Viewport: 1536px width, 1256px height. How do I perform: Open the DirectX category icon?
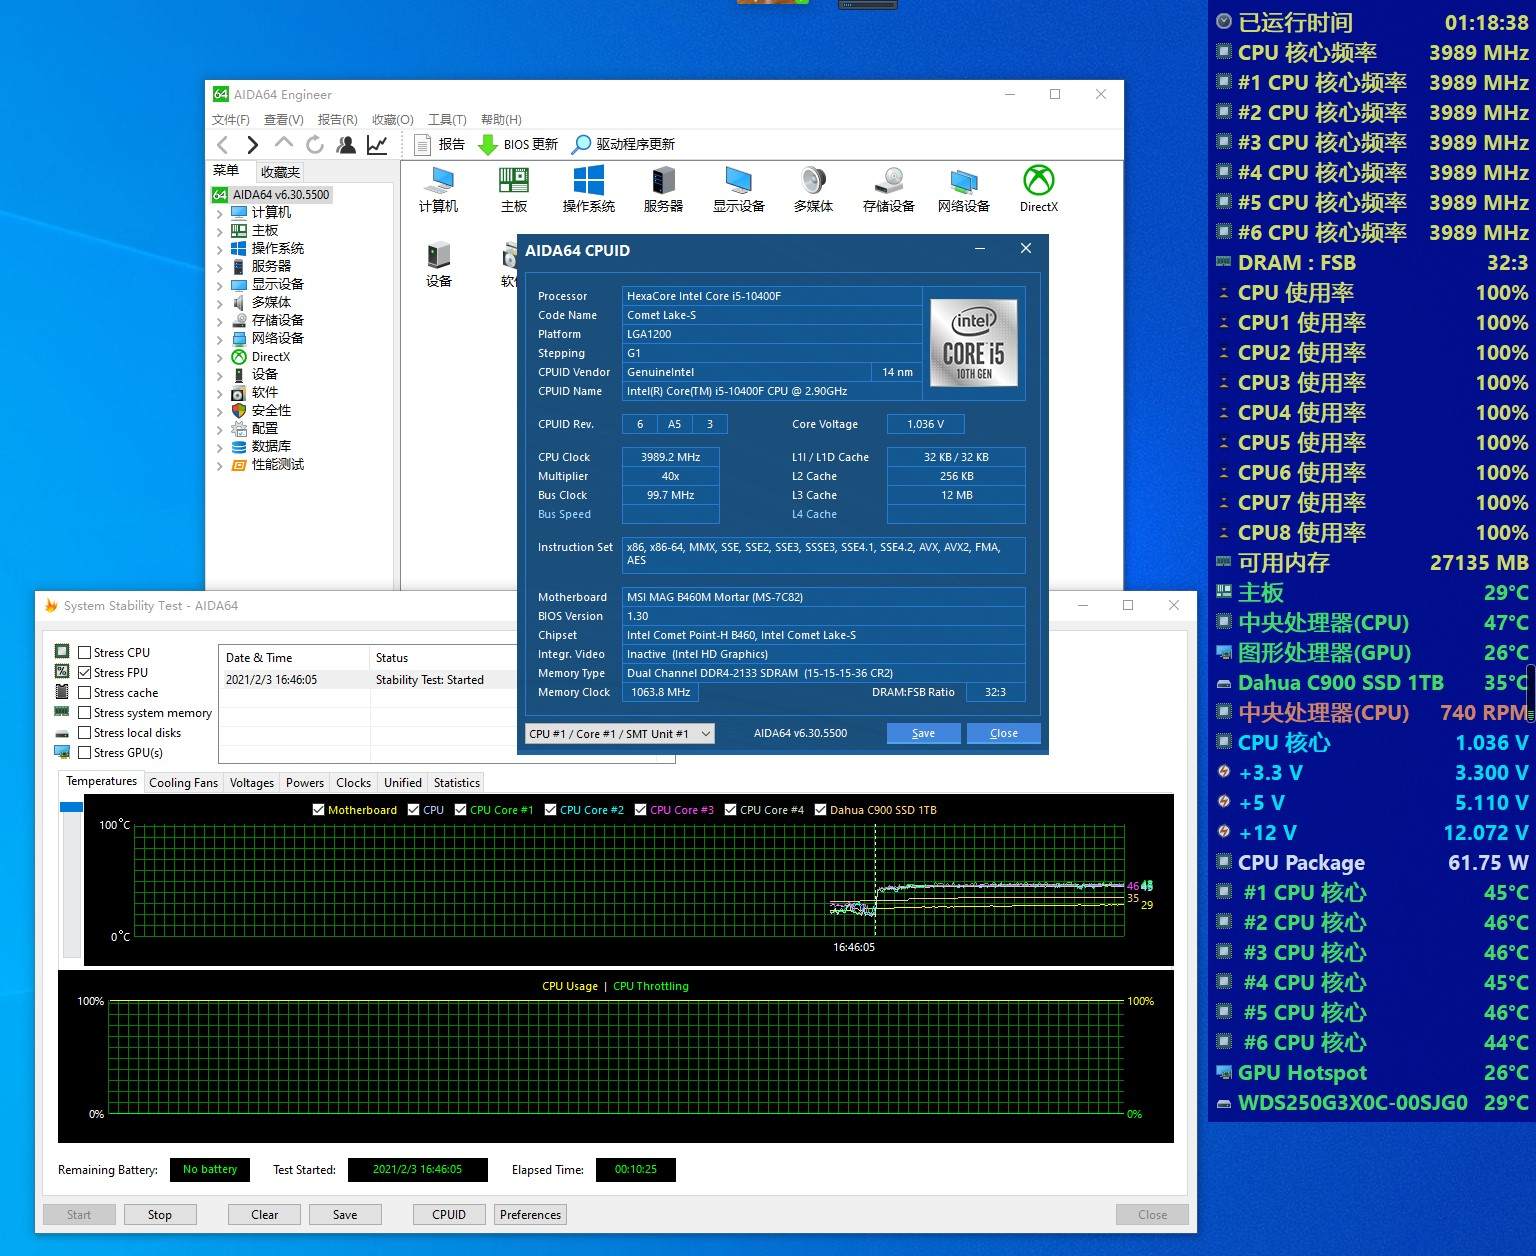1038,182
